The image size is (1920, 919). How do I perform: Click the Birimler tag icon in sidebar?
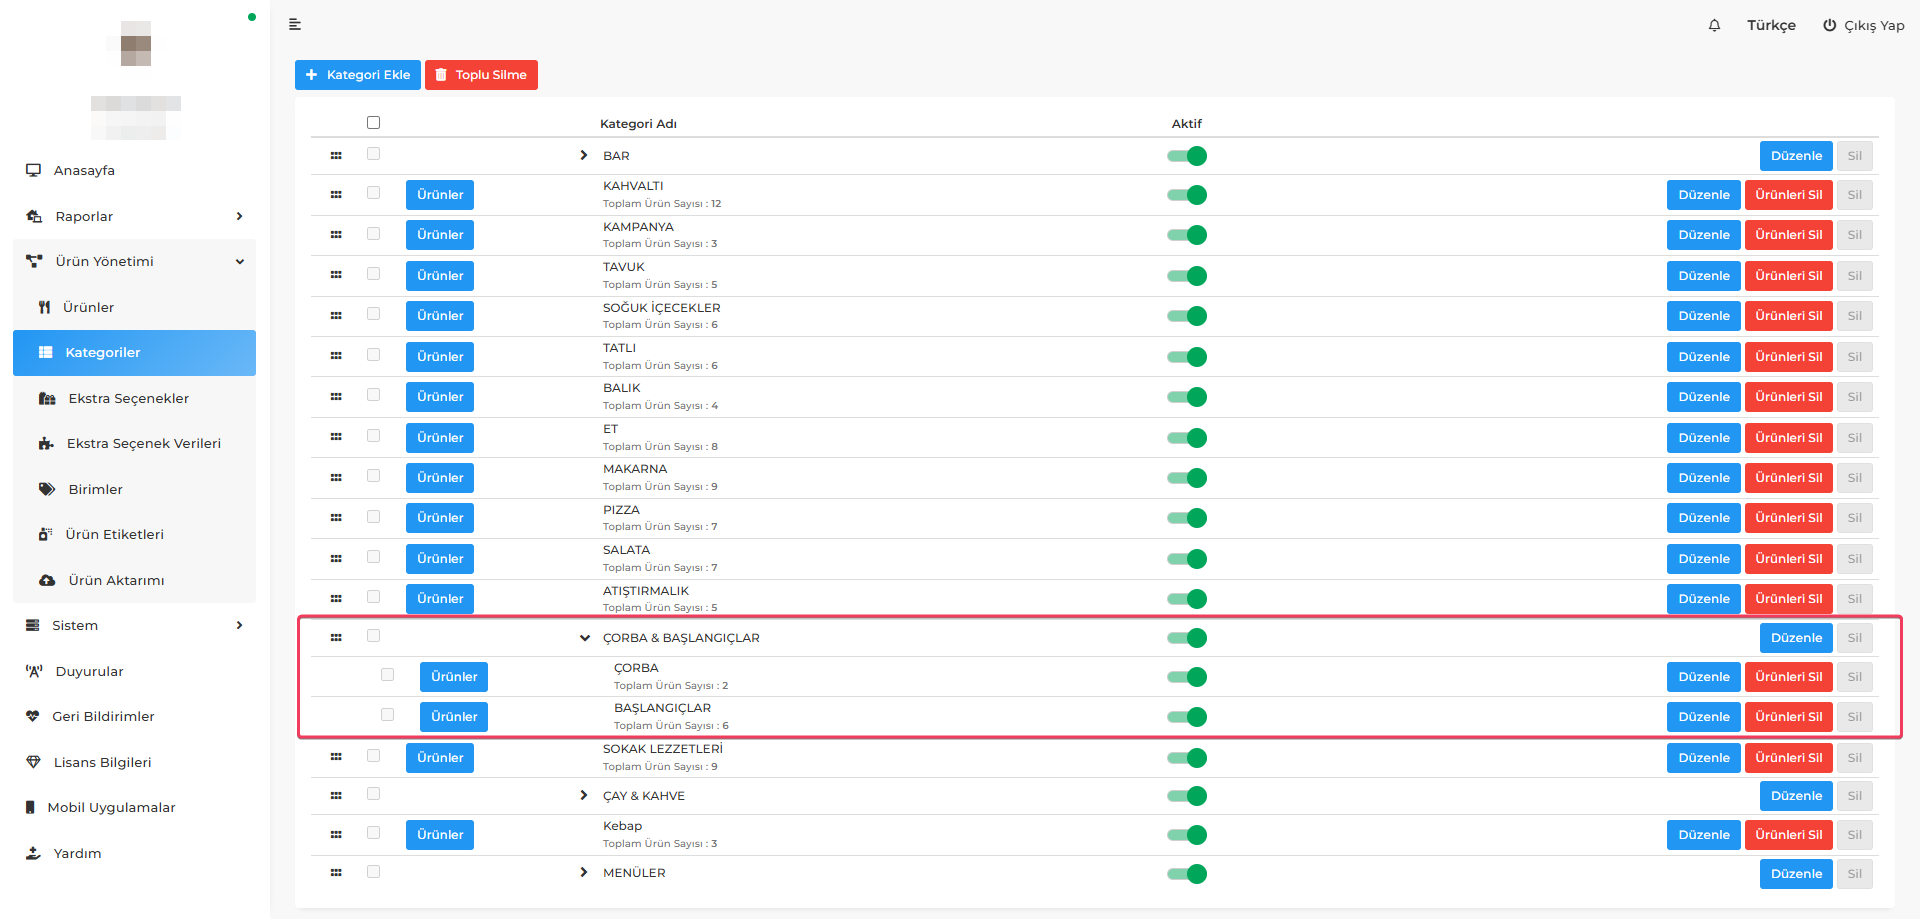47,489
